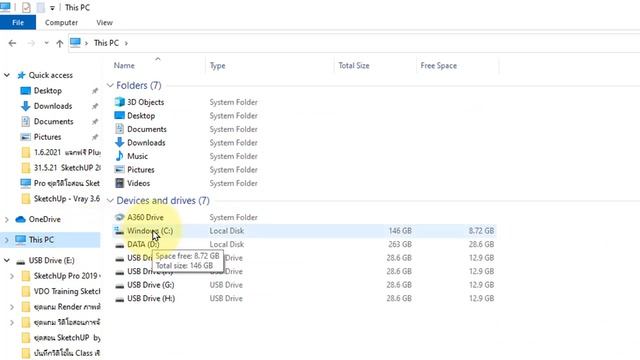This screenshot has width=640, height=360.
Task: Select the USB Drive (G:) icon
Action: coord(120,285)
